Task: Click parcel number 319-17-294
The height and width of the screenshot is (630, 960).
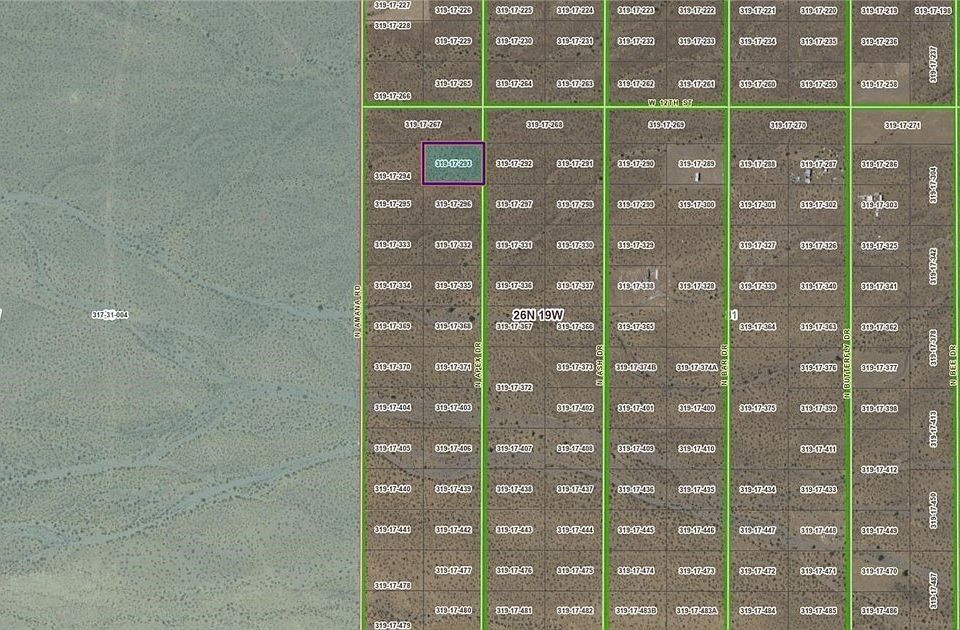Action: click(x=392, y=176)
